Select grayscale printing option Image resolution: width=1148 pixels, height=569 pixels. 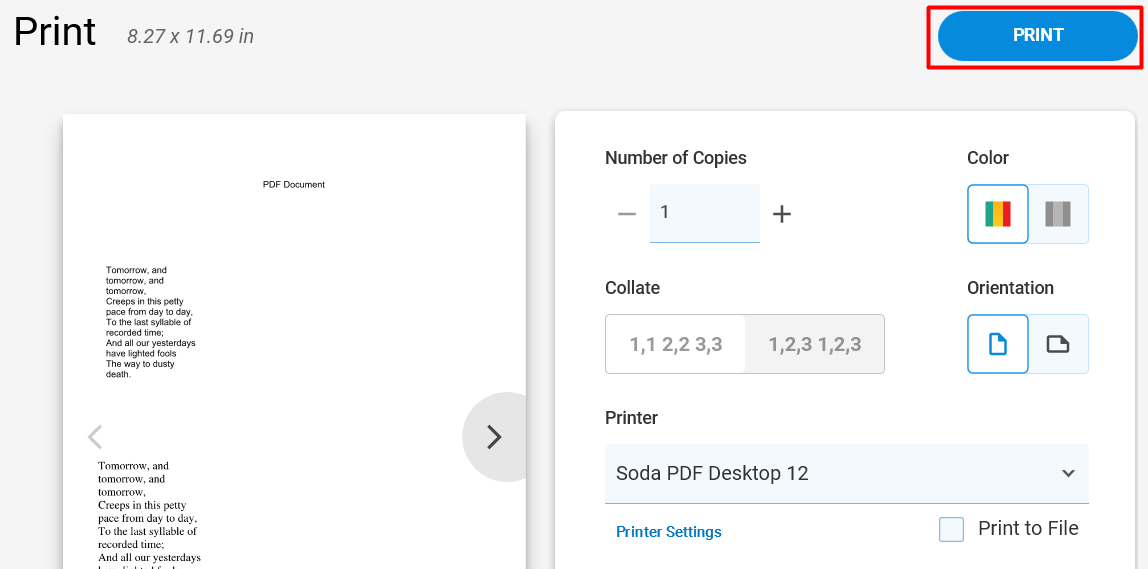click(x=1058, y=214)
